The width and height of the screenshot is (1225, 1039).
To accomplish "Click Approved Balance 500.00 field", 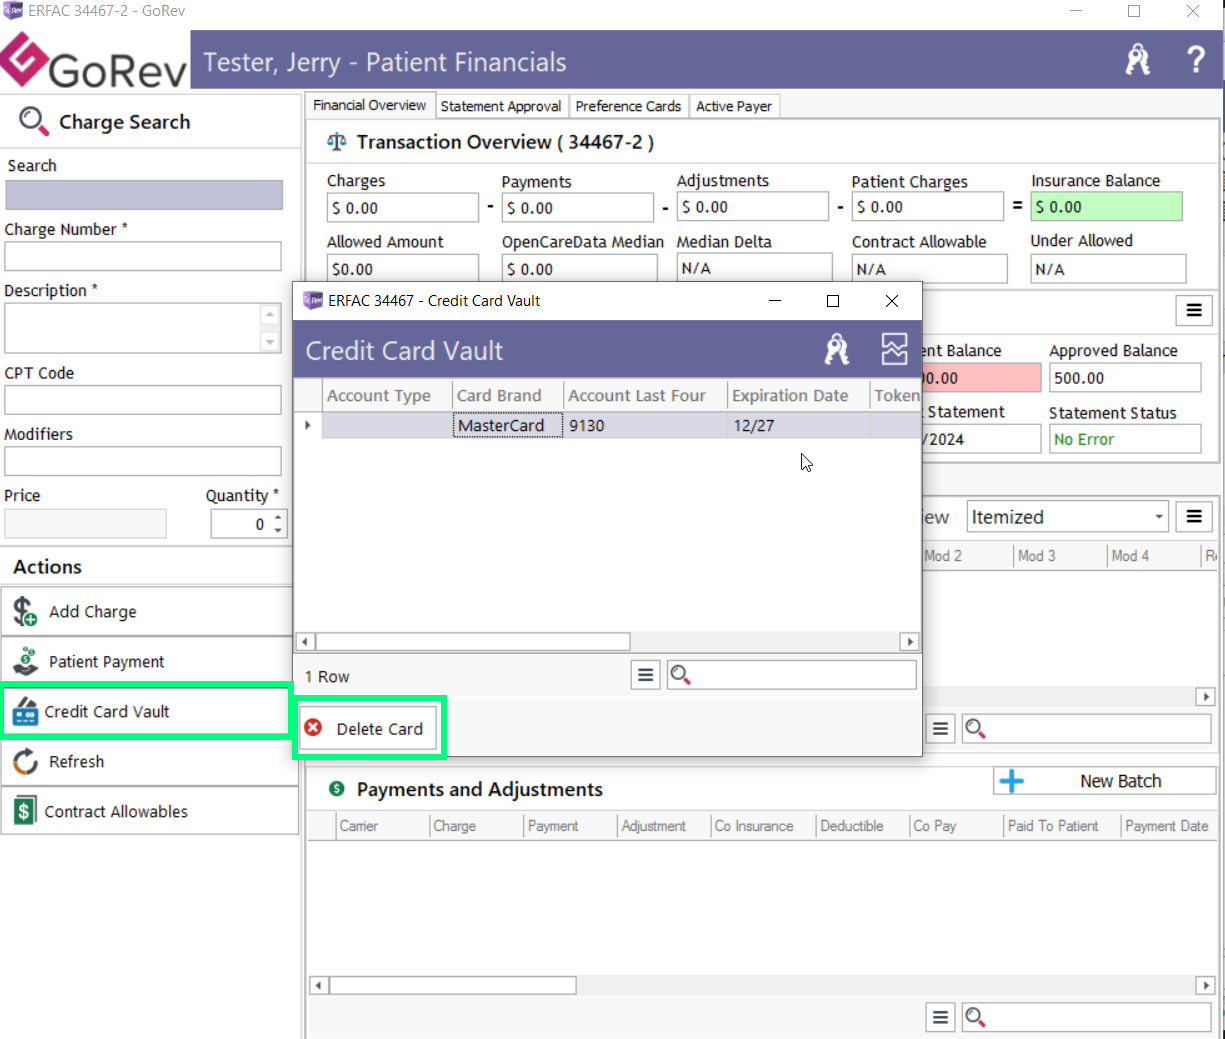I will pos(1124,378).
